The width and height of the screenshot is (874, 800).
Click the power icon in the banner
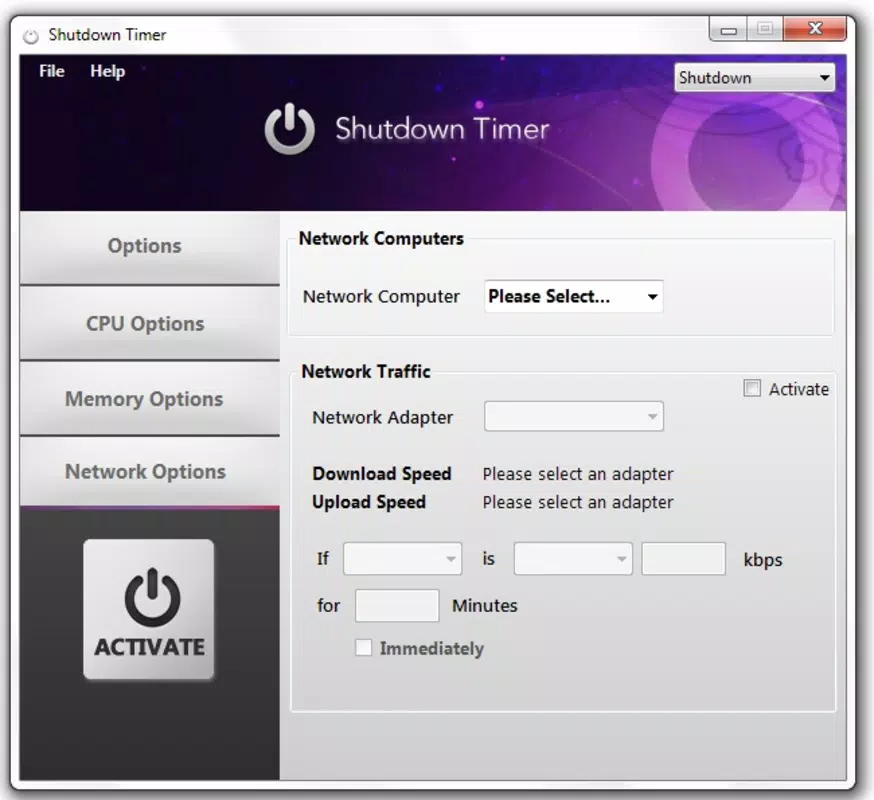coord(289,129)
